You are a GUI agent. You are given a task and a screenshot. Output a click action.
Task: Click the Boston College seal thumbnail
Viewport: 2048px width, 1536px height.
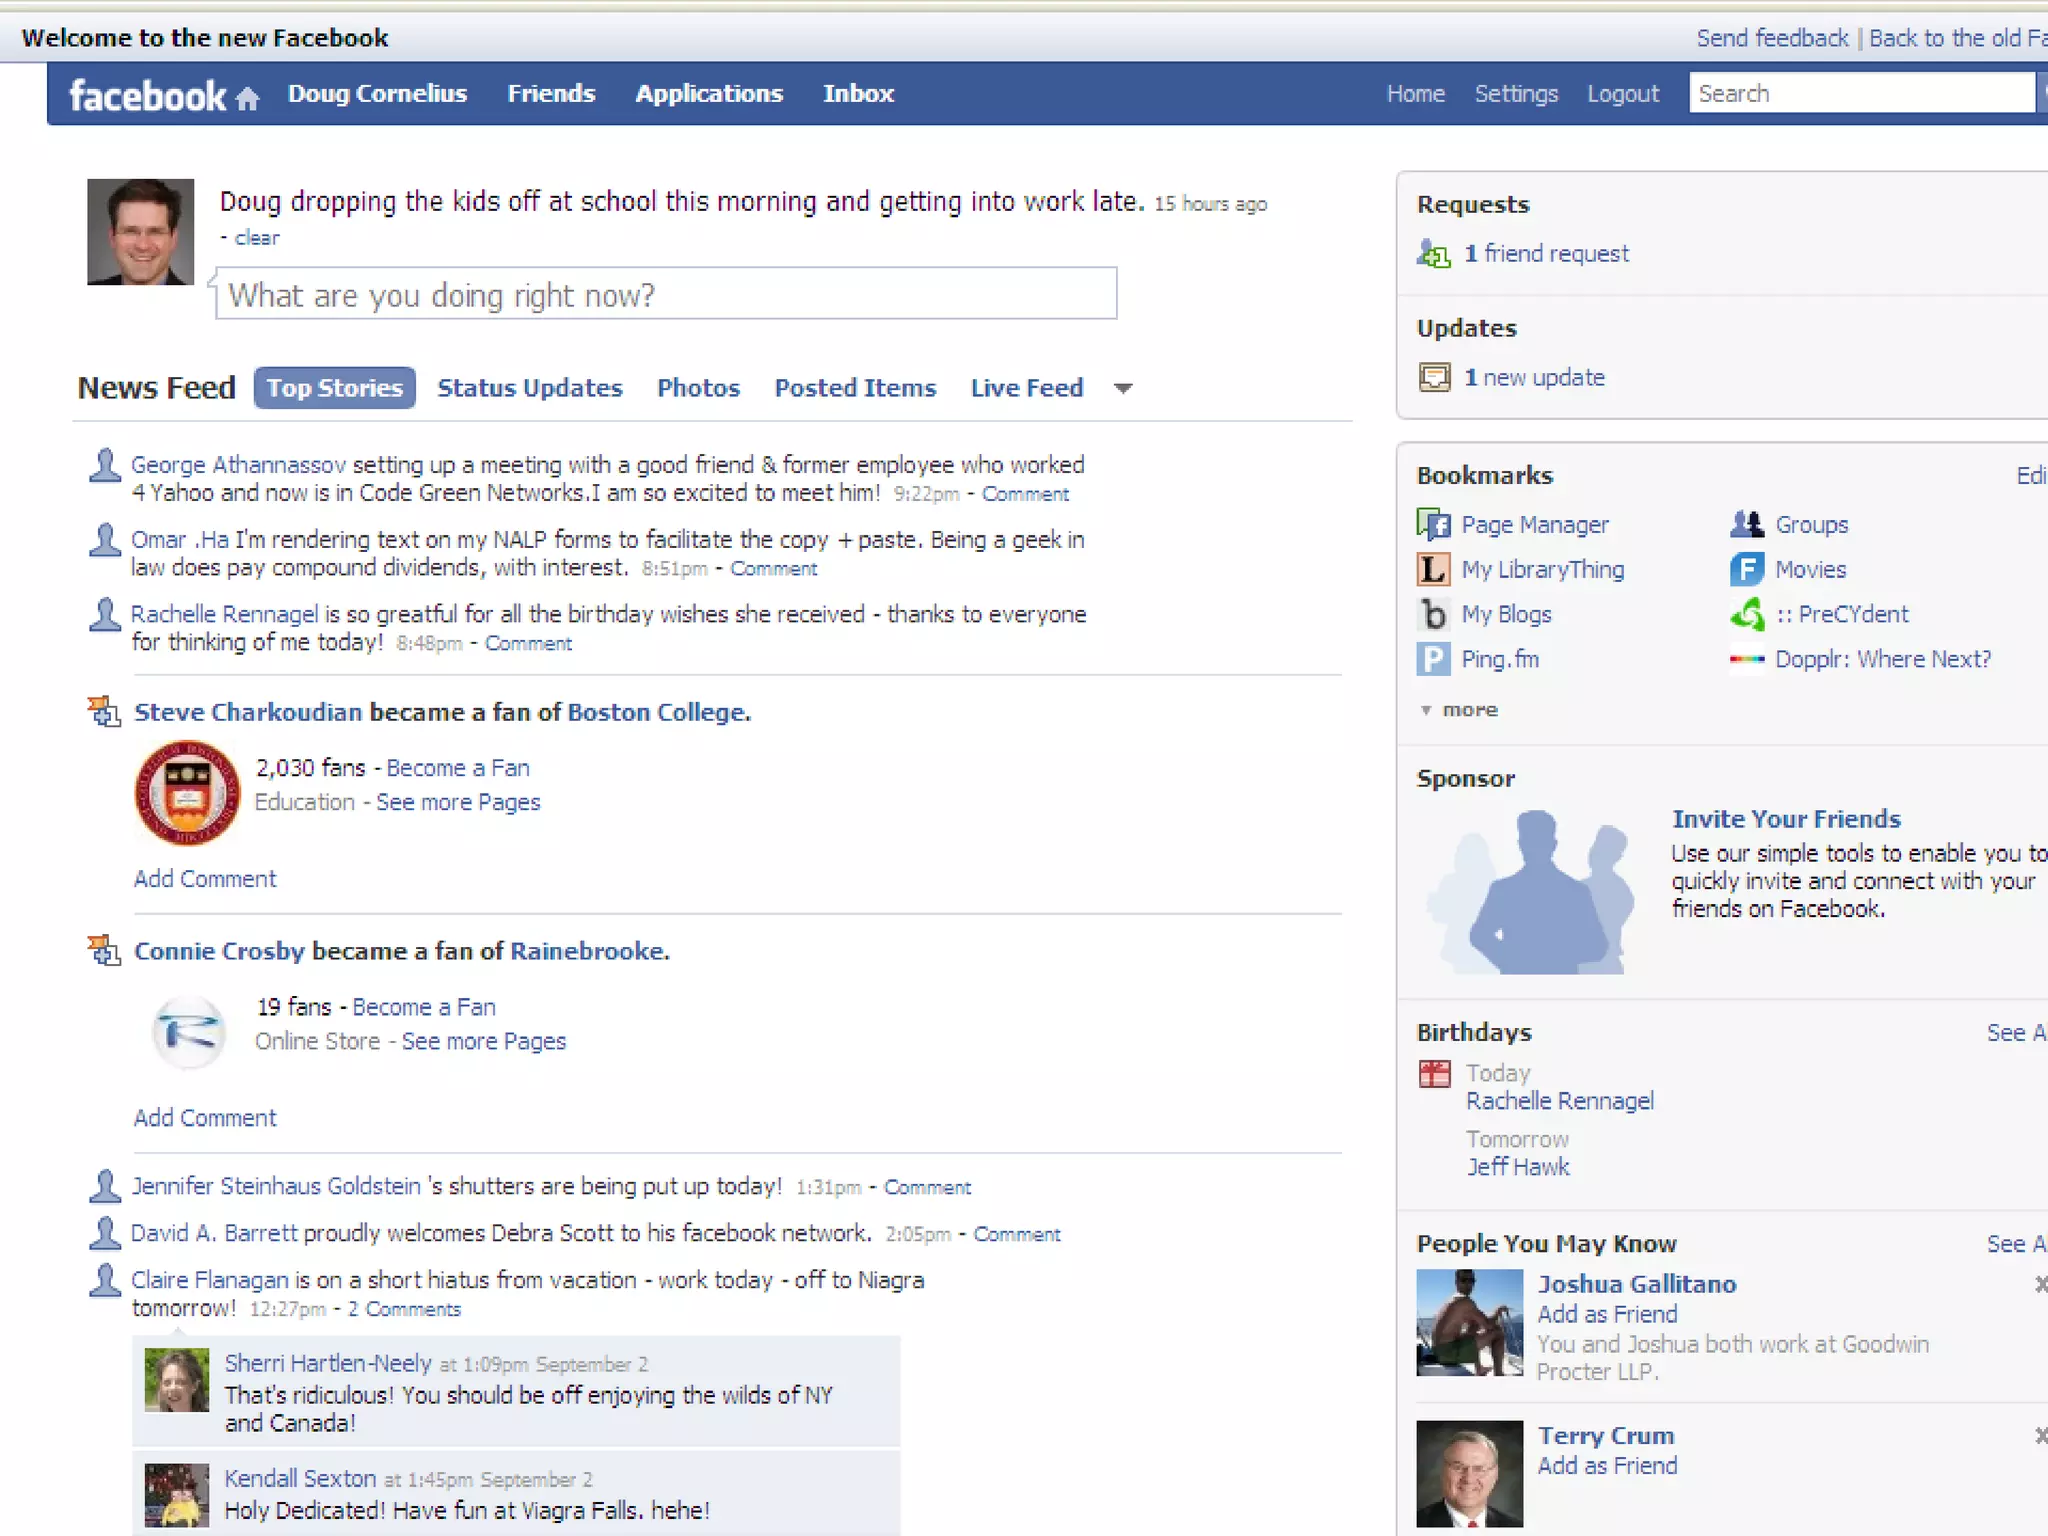pos(187,792)
